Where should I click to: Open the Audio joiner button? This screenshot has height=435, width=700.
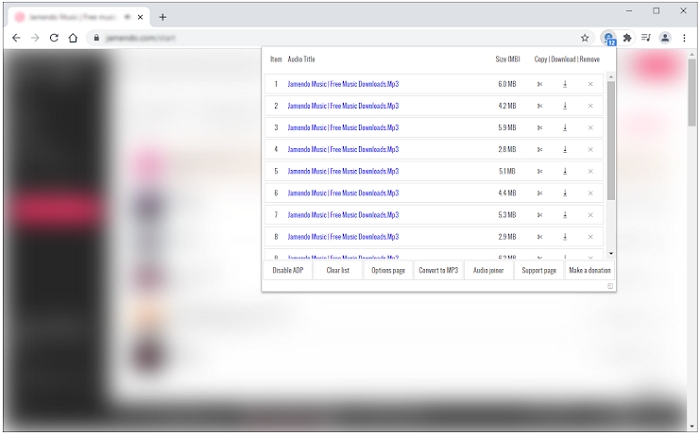coord(488,270)
